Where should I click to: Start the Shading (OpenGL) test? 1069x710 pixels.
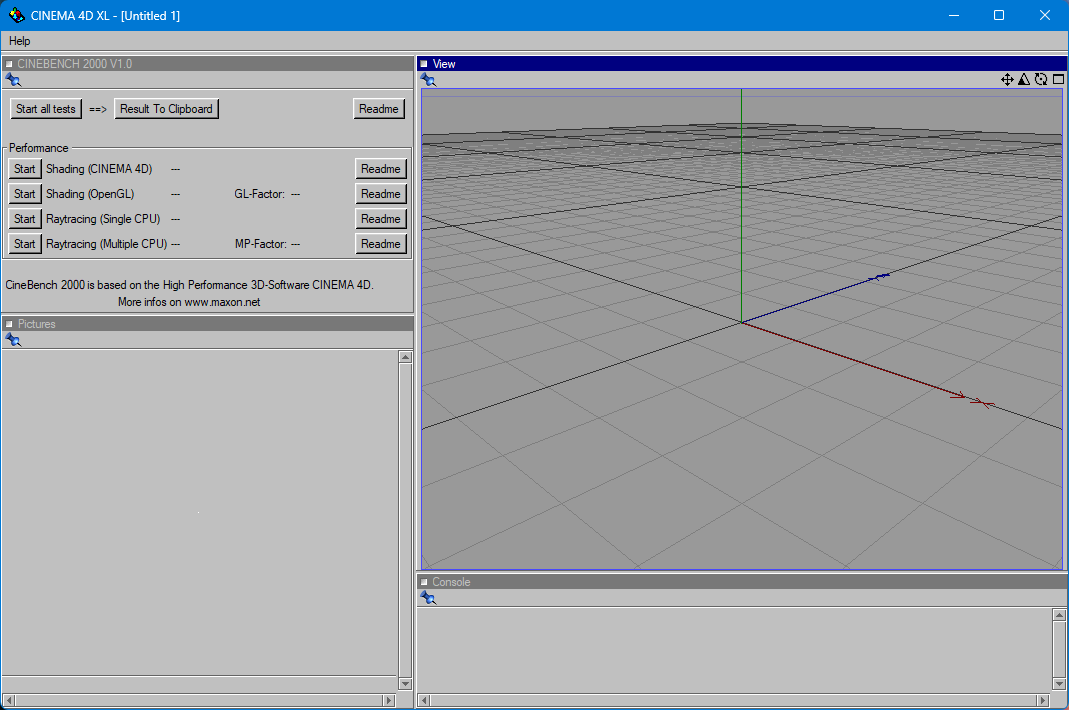[25, 194]
